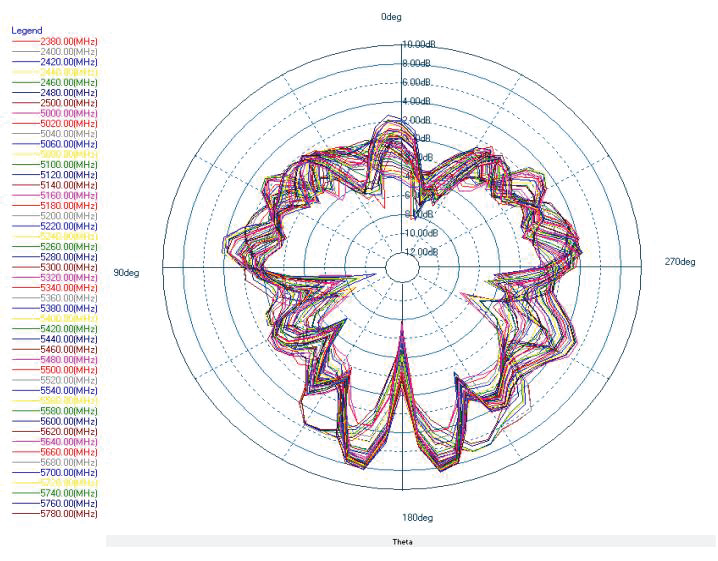Image resolution: width=718 pixels, height=561 pixels.
Task: Select the 5600.00(MHz) legend entry
Action: [68, 421]
